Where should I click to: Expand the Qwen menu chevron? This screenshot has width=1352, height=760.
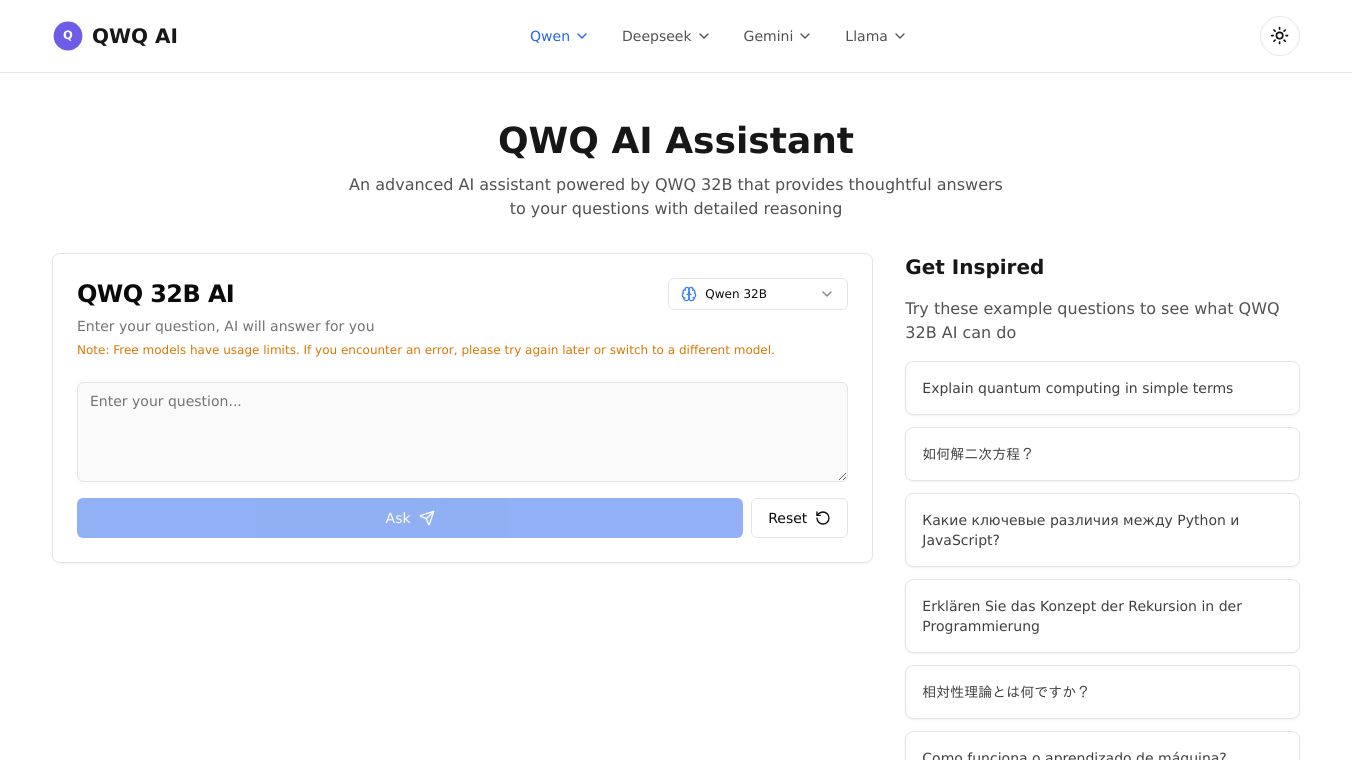[x=582, y=36]
